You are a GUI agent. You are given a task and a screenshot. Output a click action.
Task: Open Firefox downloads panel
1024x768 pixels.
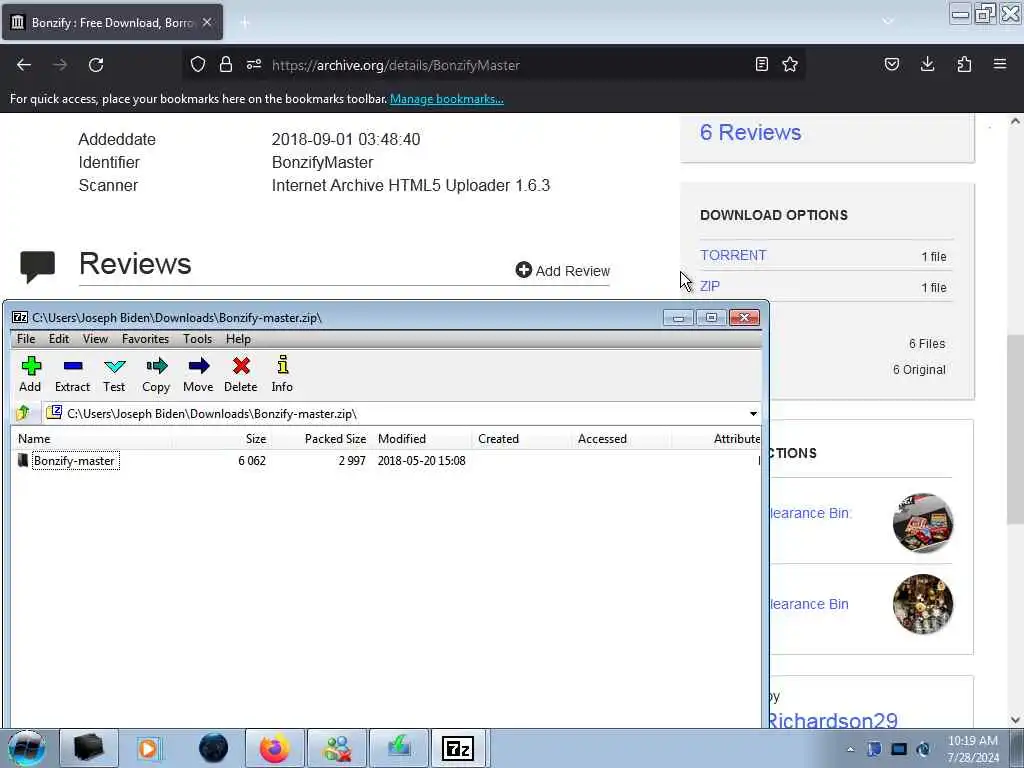[x=927, y=64]
